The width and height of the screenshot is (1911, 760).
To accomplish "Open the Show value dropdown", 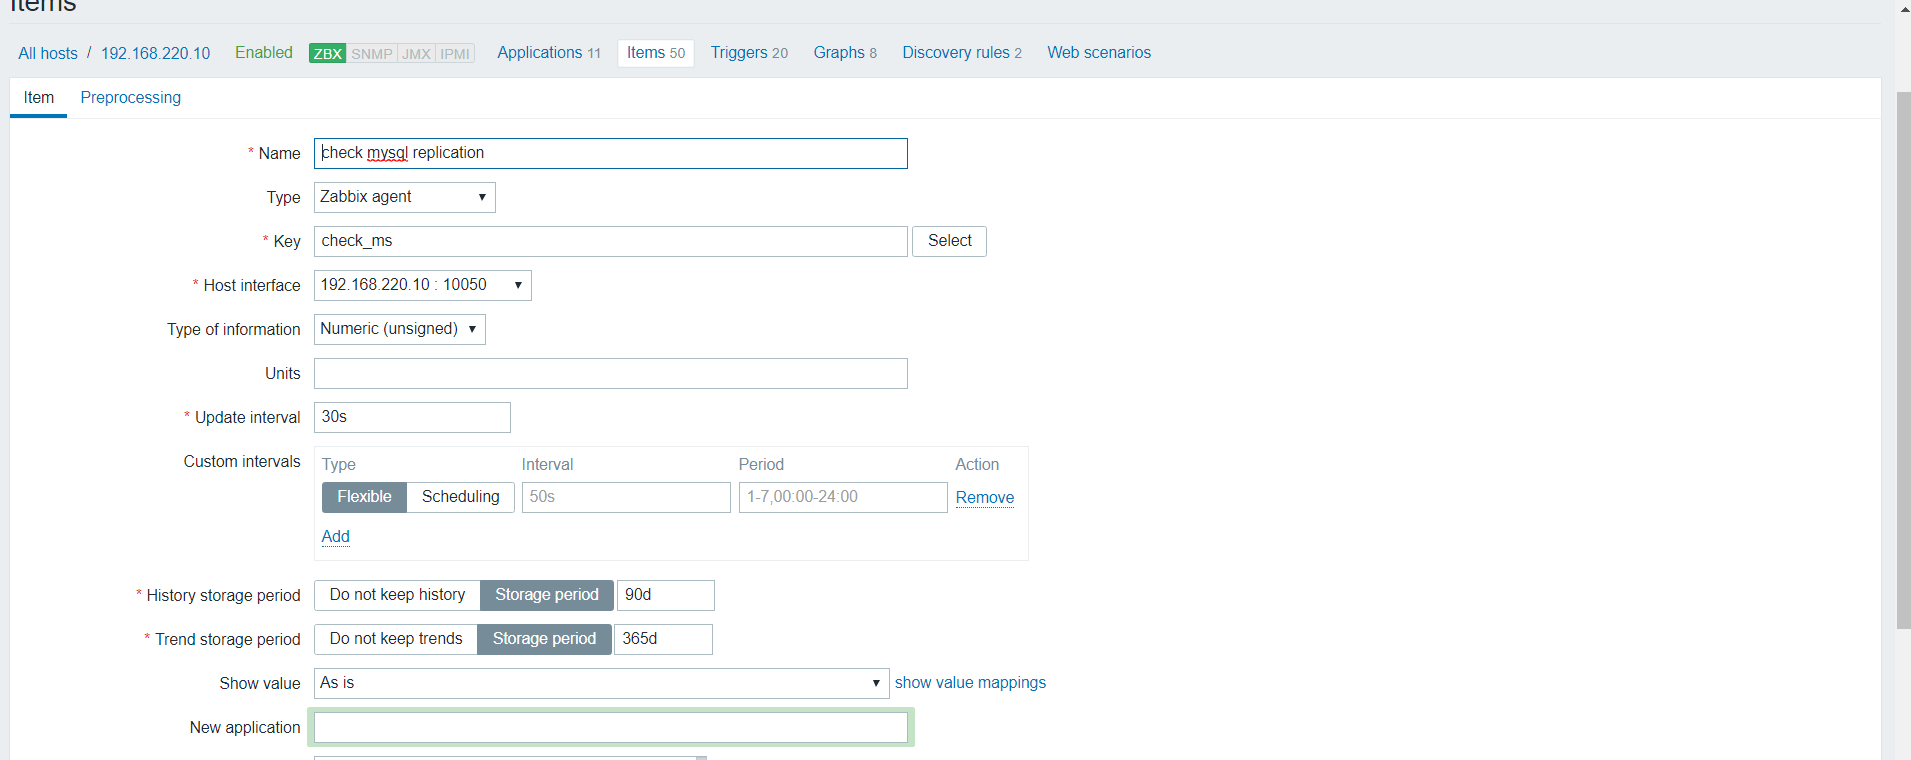I will point(601,683).
